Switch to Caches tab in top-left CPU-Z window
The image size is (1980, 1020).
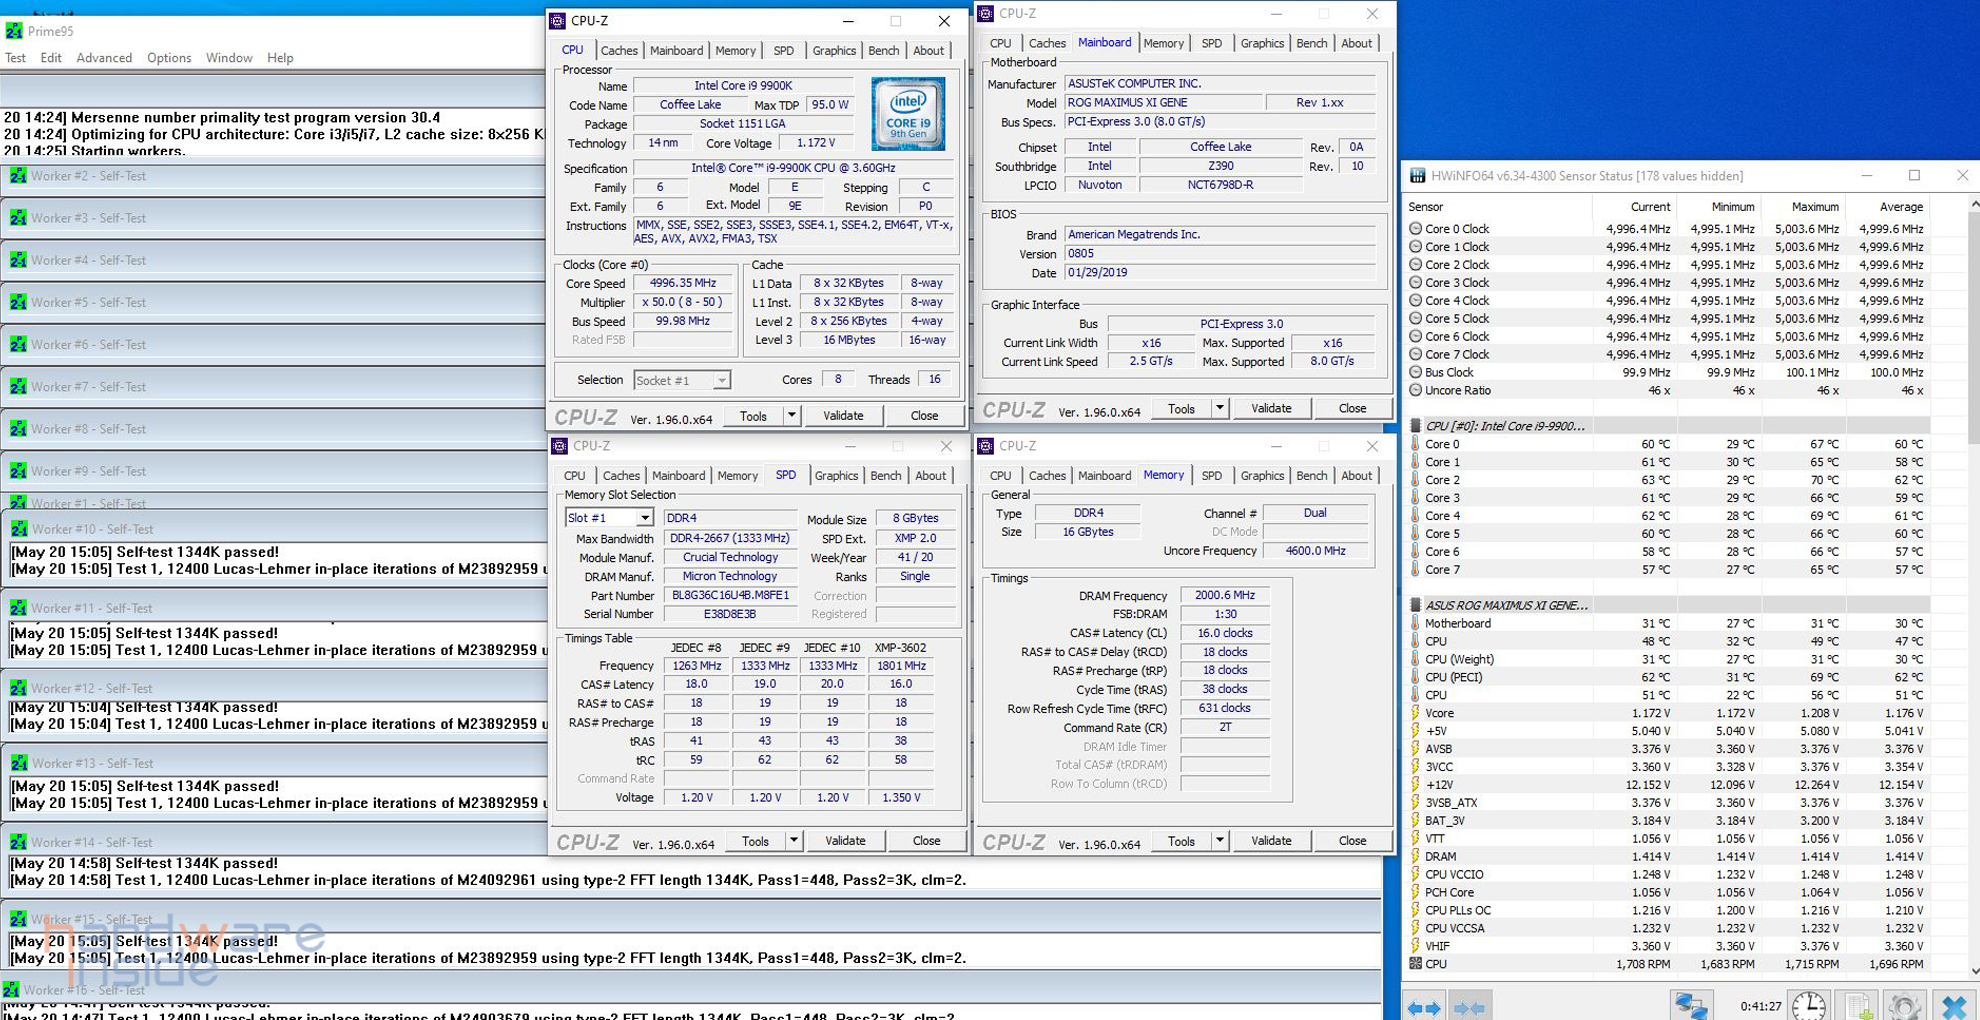pos(619,50)
